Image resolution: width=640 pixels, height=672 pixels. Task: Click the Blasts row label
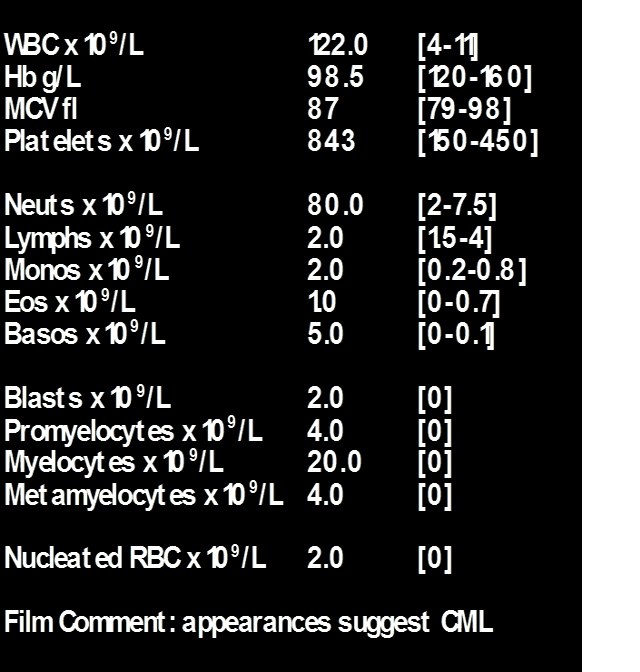pos(88,399)
